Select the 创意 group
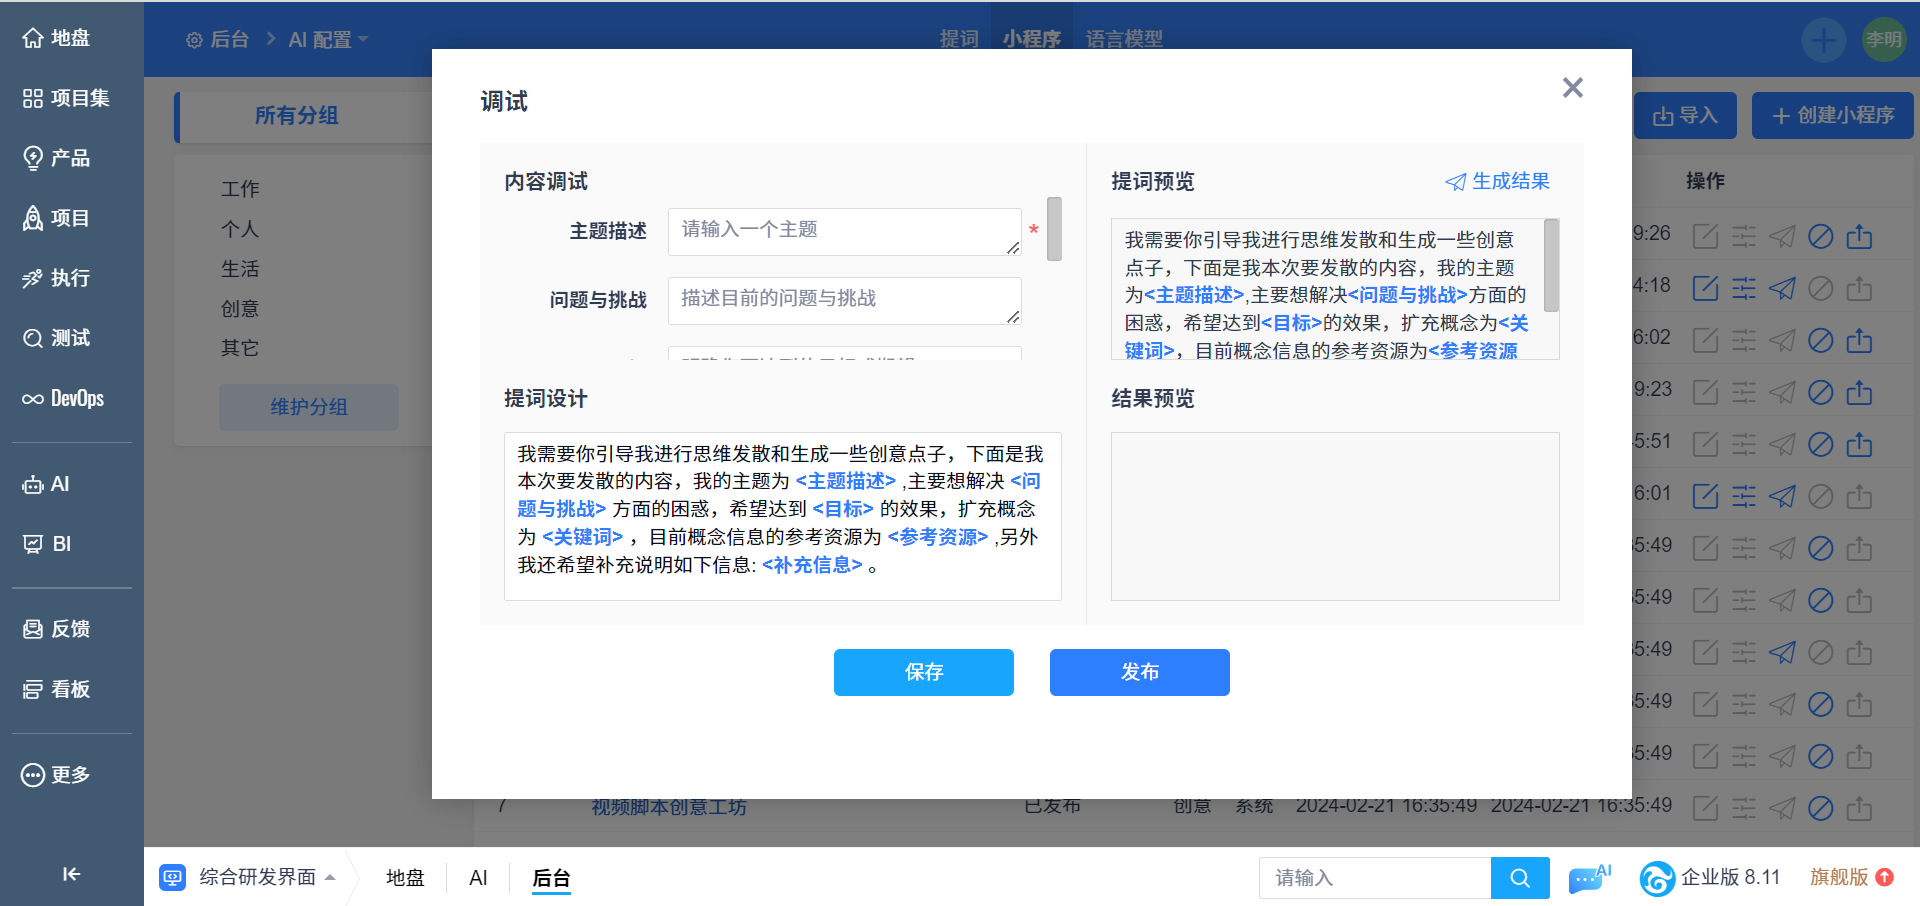Screen dimensions: 1920x906 pyautogui.click(x=240, y=309)
